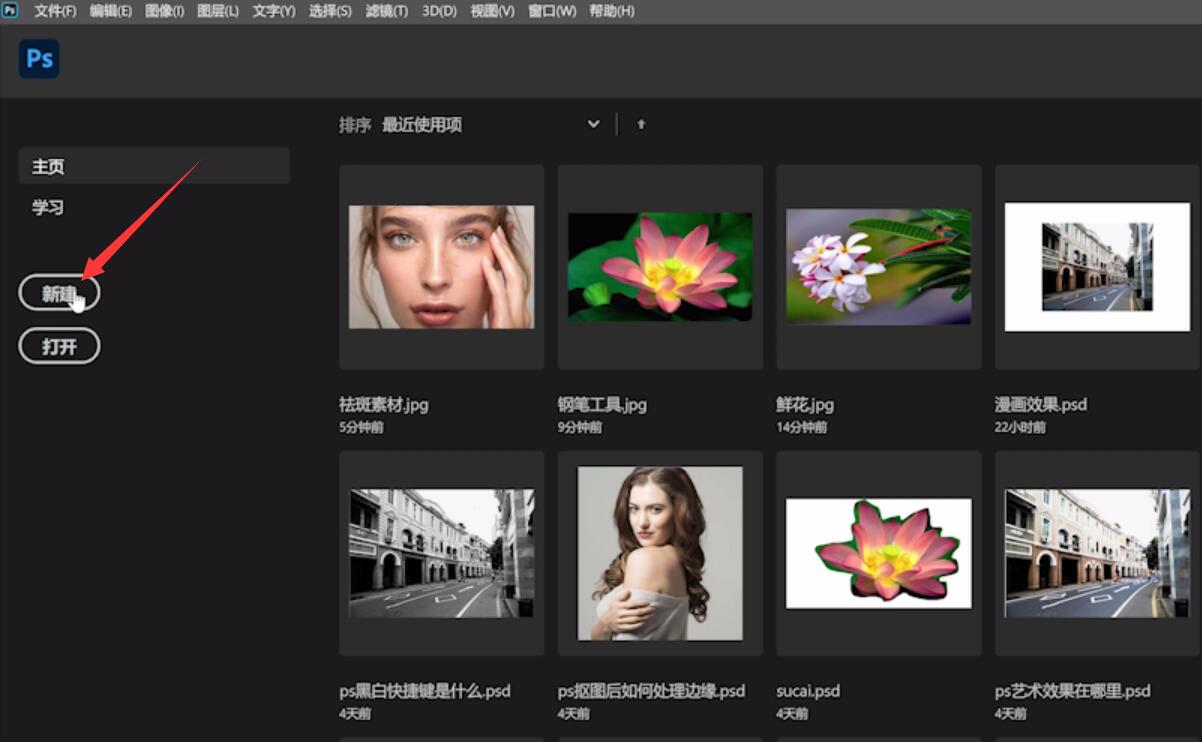Open the 帮助(H) menu

pyautogui.click(x=612, y=11)
